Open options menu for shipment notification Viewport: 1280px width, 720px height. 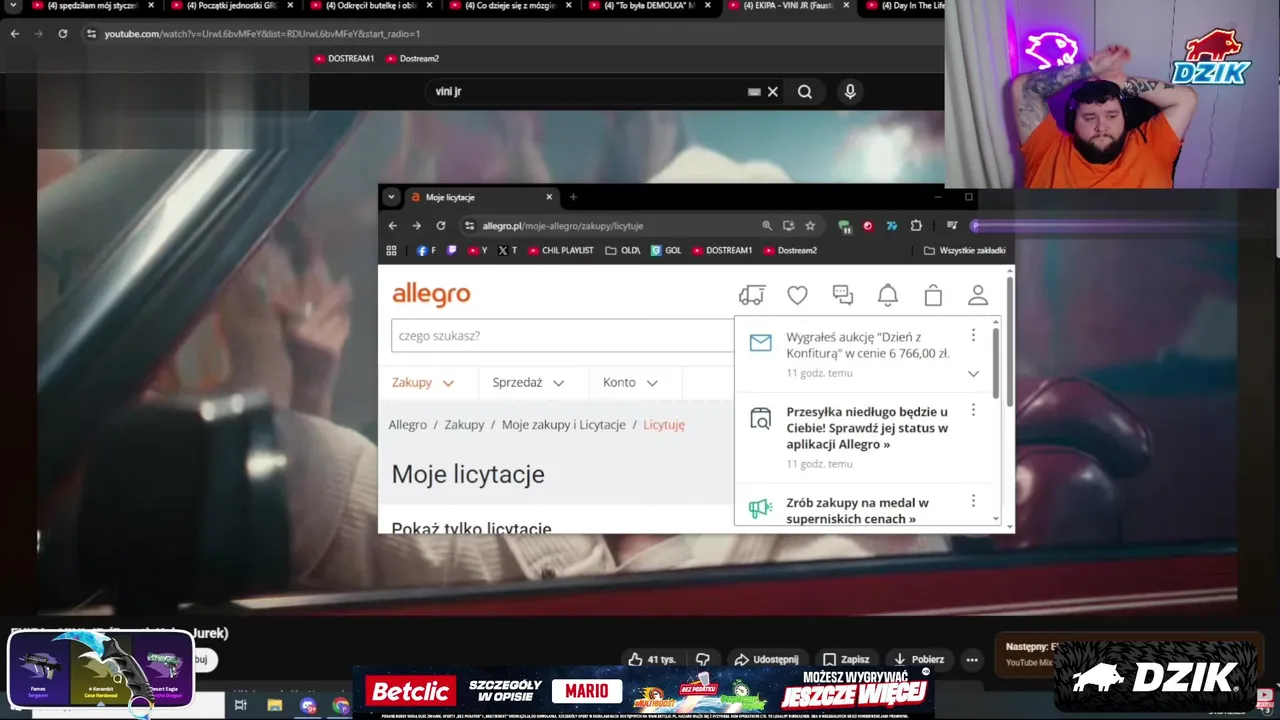[x=973, y=411]
